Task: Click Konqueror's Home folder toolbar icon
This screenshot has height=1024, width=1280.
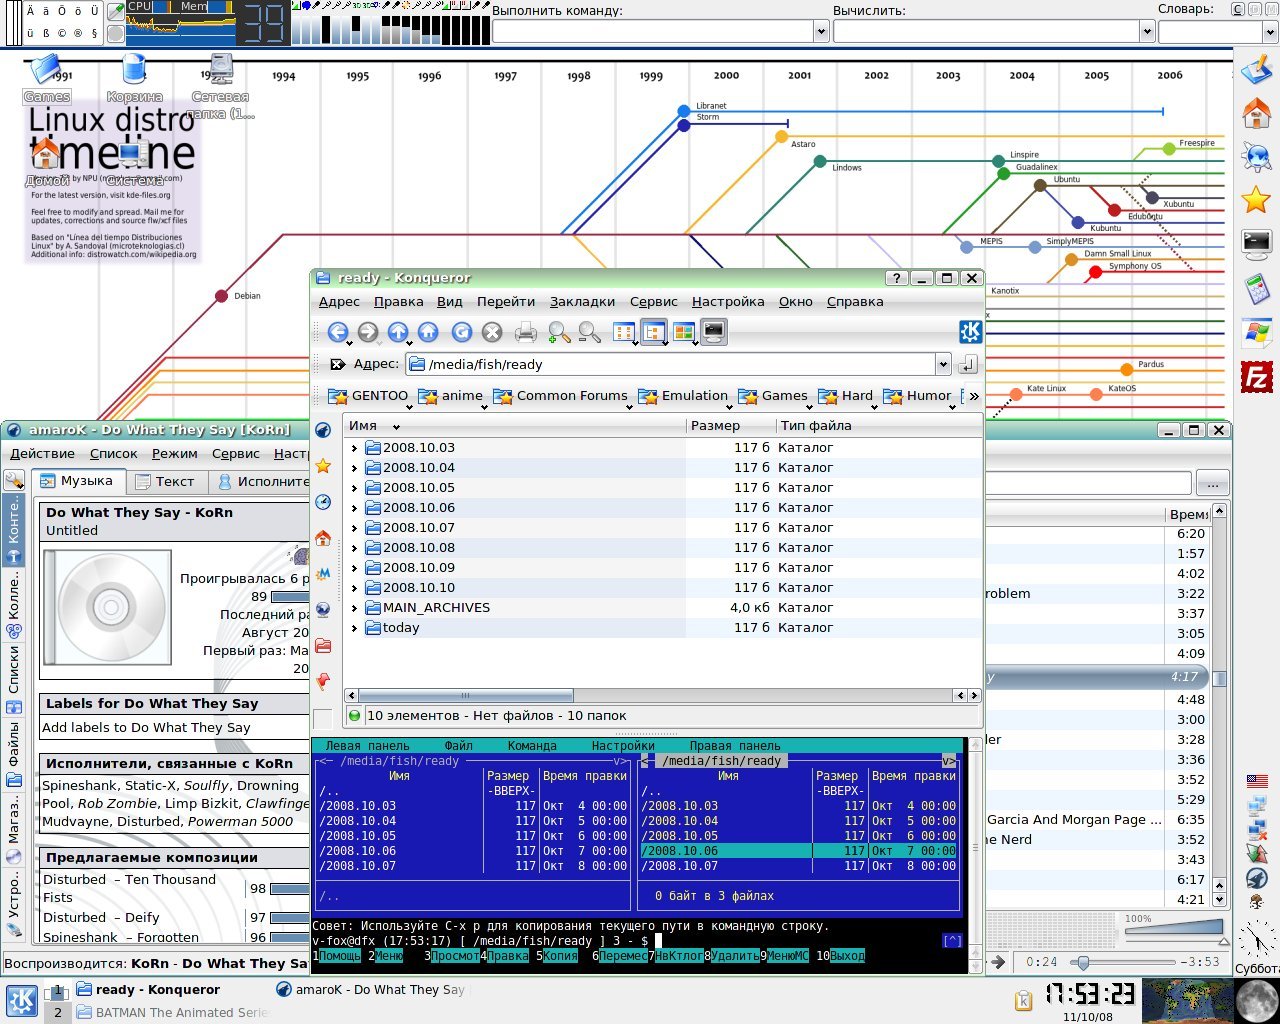Action: pos(428,332)
